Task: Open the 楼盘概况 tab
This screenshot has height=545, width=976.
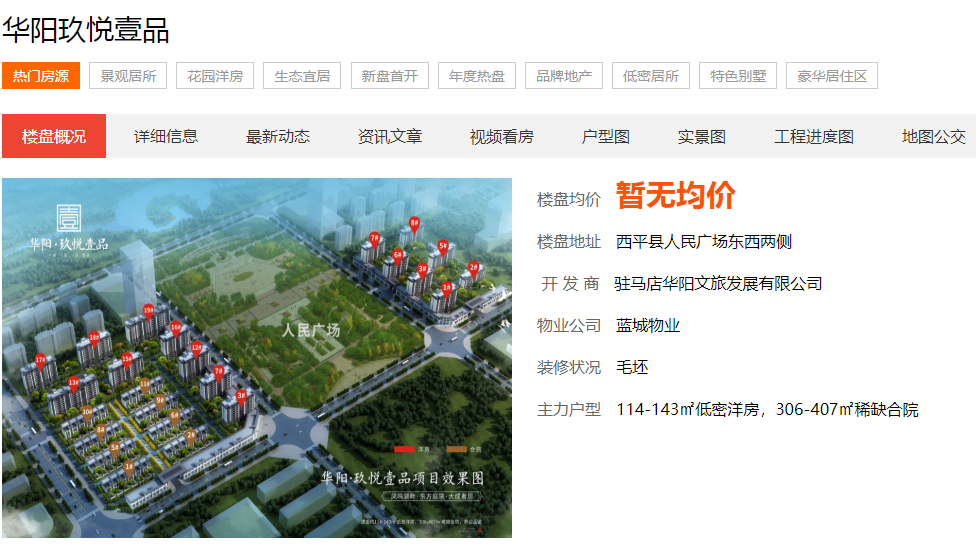Action: (54, 136)
